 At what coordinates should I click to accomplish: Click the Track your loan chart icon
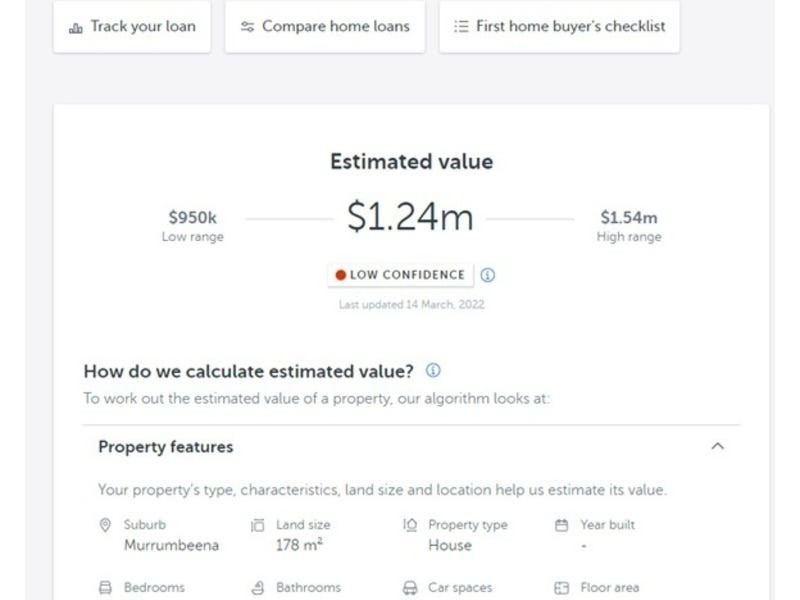76,27
